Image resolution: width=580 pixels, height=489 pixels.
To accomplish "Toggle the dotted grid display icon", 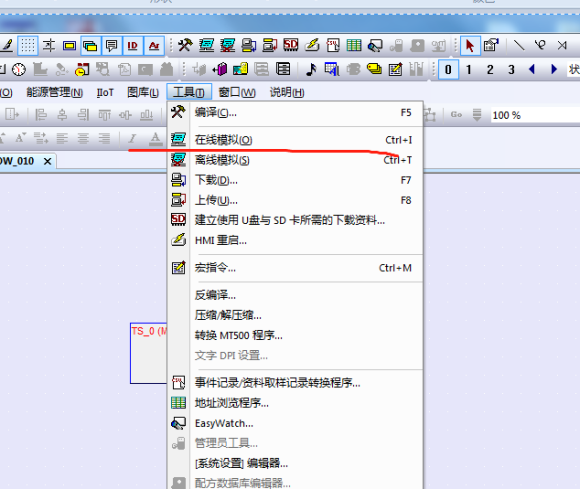I will point(28,46).
